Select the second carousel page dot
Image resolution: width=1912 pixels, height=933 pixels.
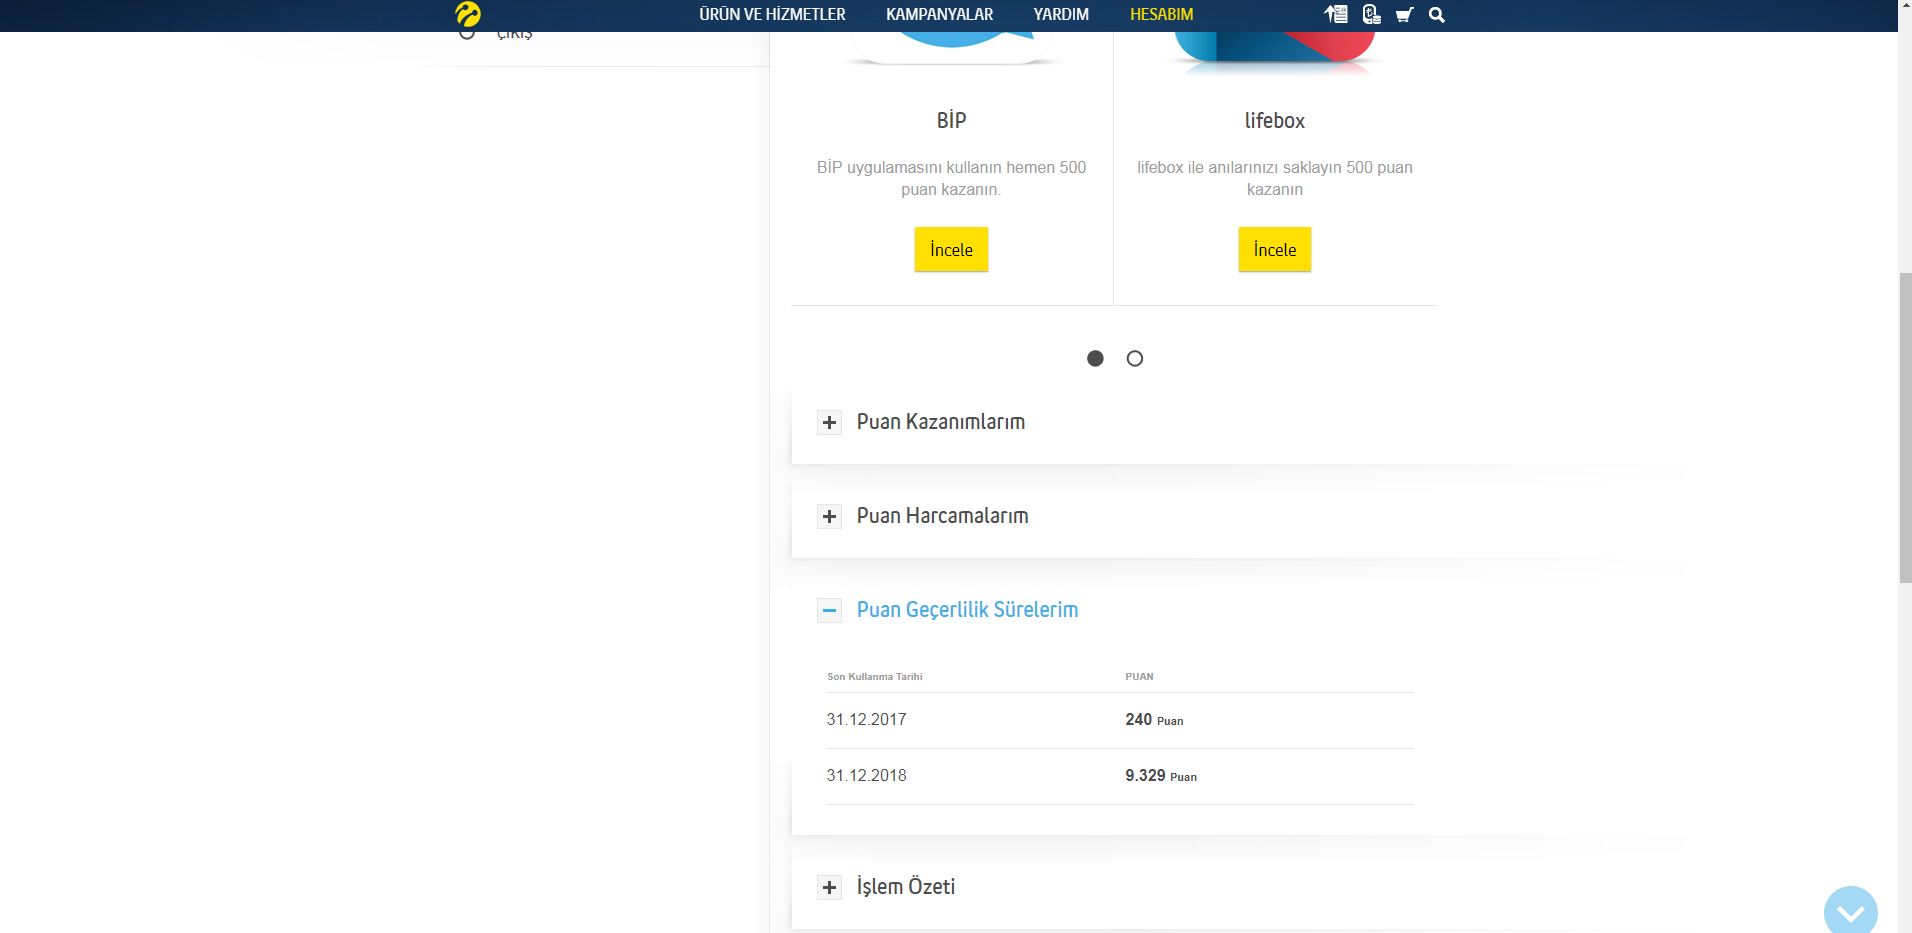(x=1135, y=358)
